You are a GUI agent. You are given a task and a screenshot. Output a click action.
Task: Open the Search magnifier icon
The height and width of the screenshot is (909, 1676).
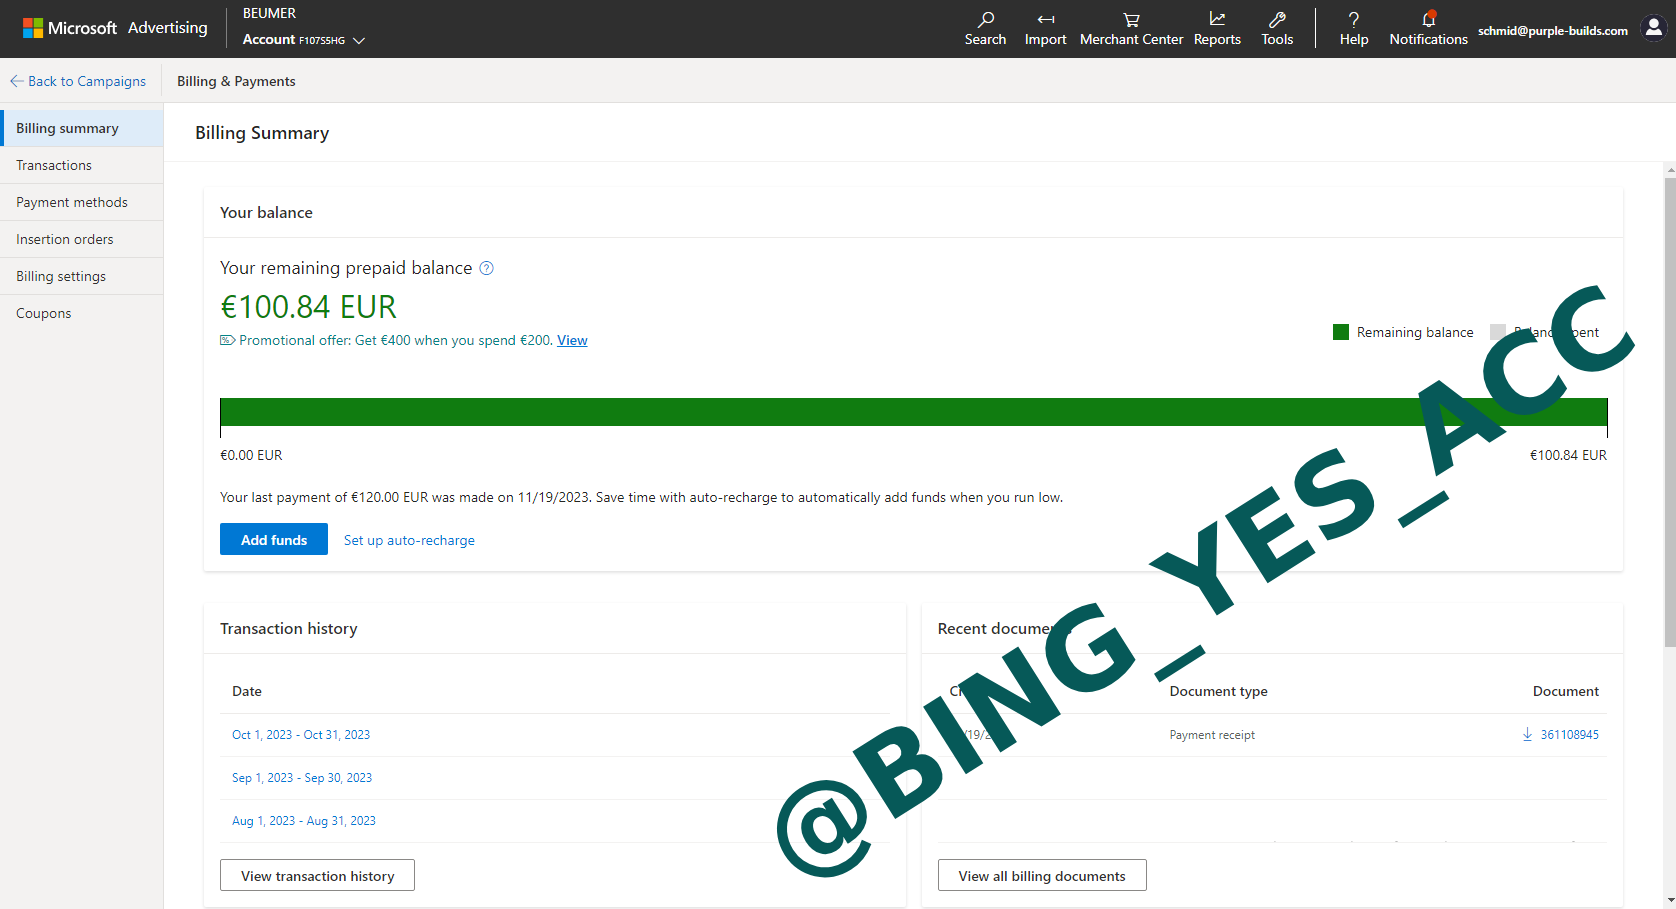(x=985, y=20)
